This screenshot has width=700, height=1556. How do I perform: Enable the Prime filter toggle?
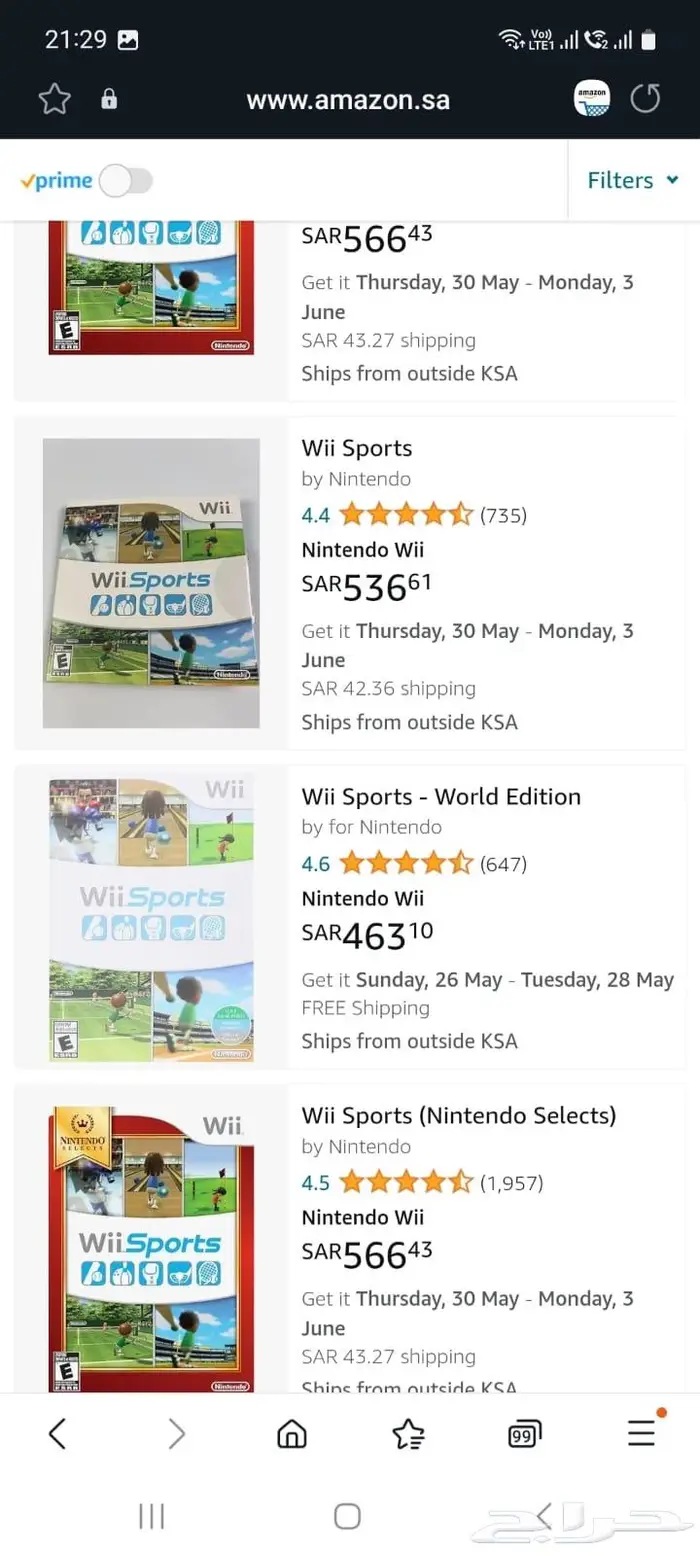[126, 181]
